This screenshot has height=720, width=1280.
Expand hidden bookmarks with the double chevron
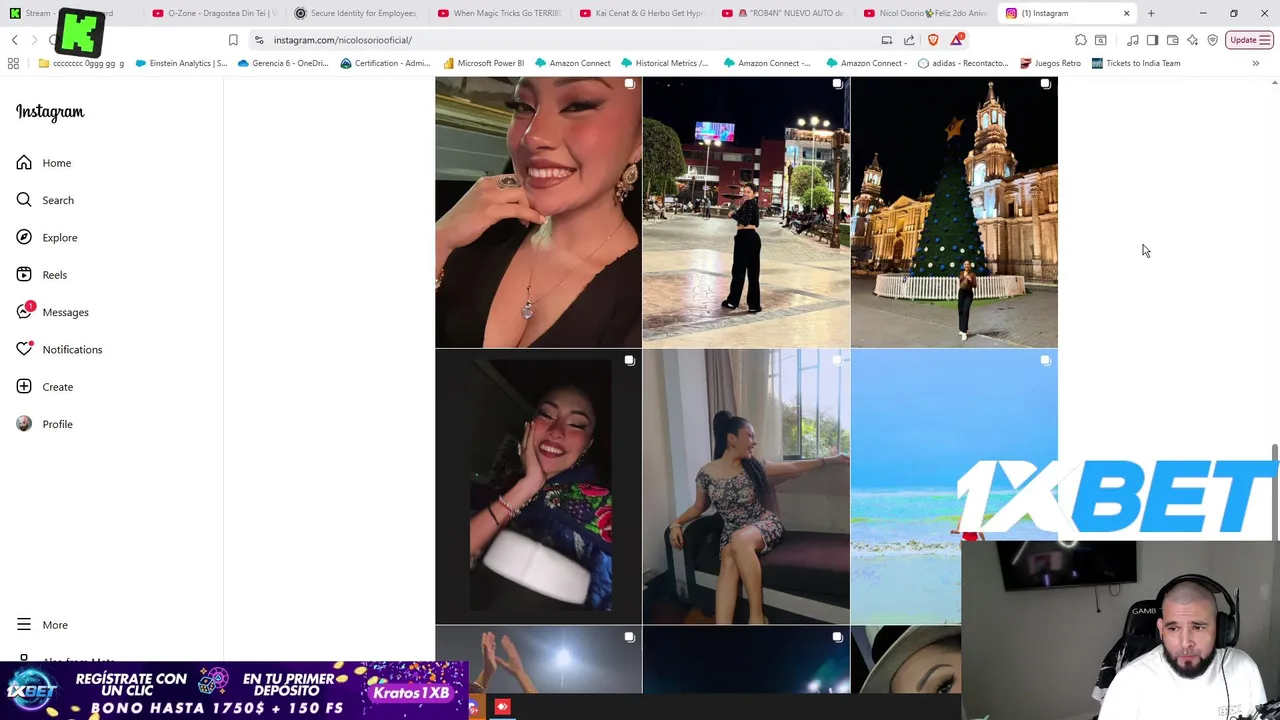pyautogui.click(x=1256, y=63)
